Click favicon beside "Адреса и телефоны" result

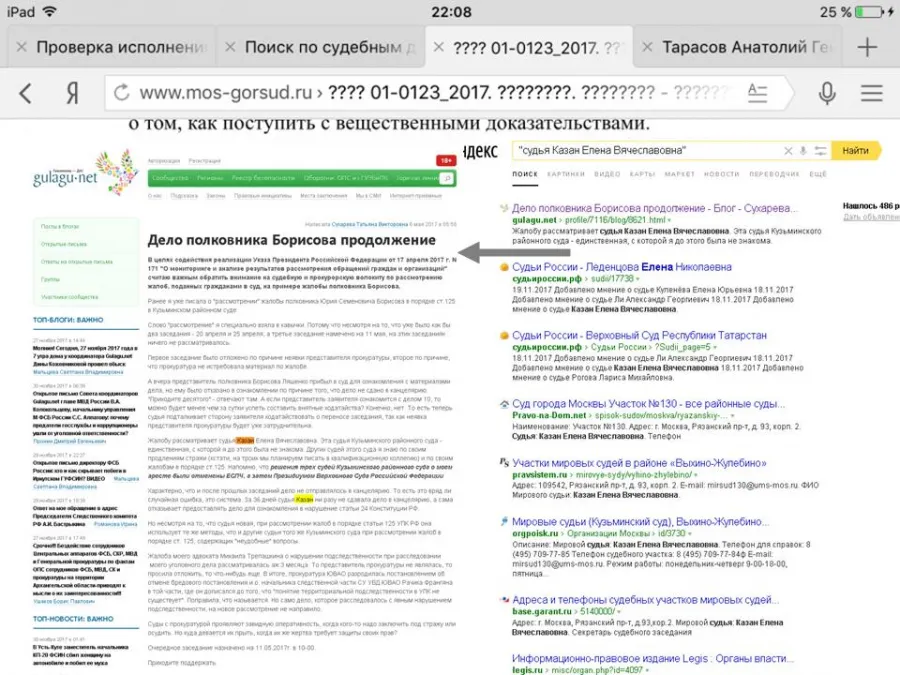(x=504, y=600)
